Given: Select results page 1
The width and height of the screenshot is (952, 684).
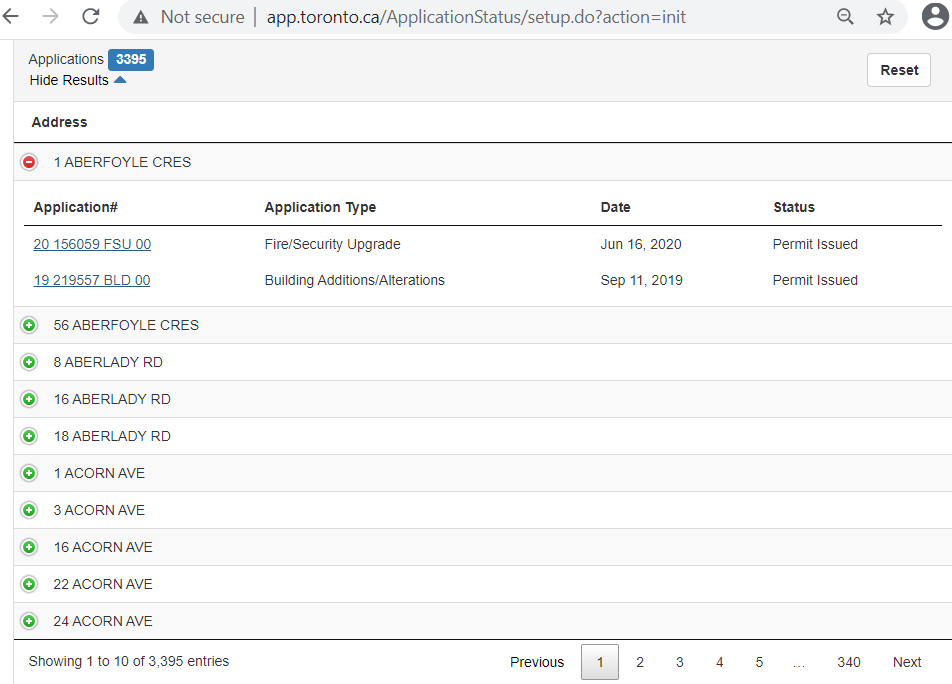Looking at the screenshot, I should 600,662.
